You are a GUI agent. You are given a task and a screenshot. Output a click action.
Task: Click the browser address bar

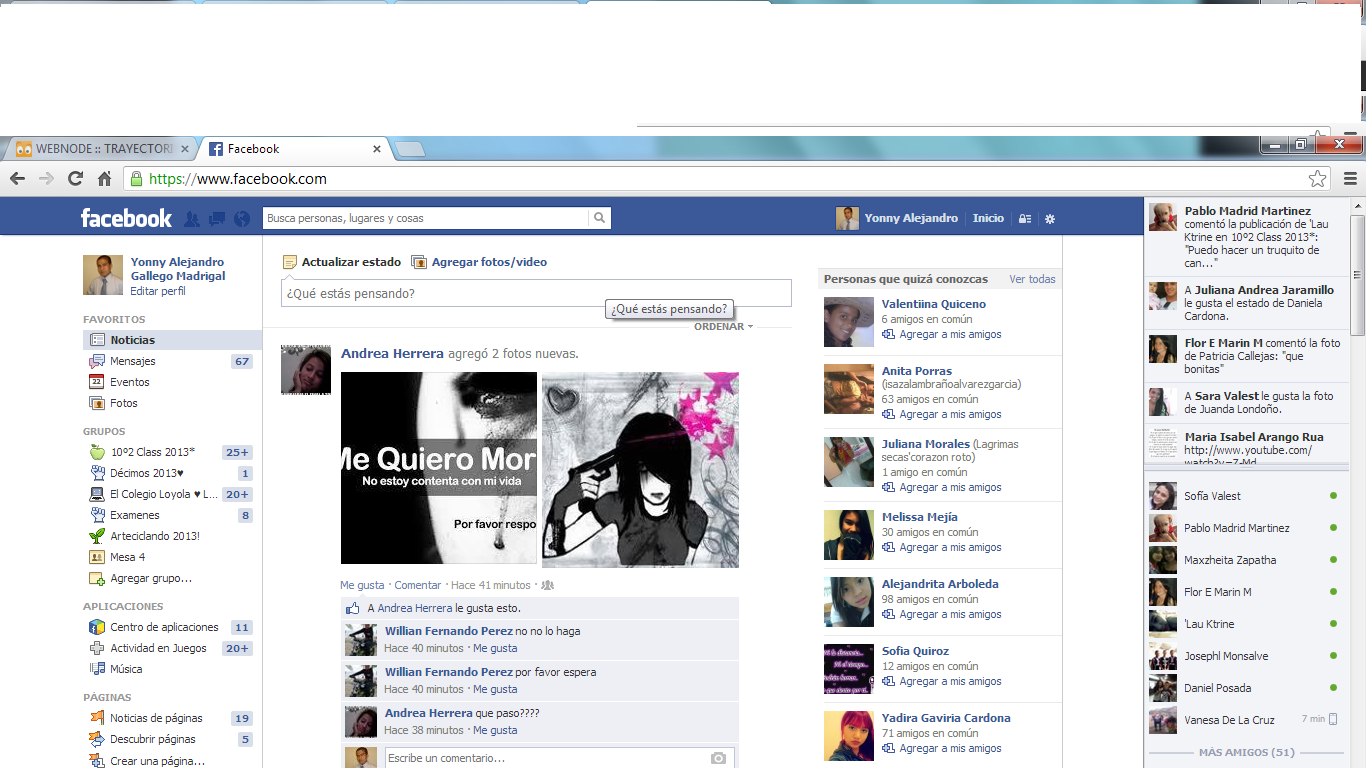coord(715,179)
